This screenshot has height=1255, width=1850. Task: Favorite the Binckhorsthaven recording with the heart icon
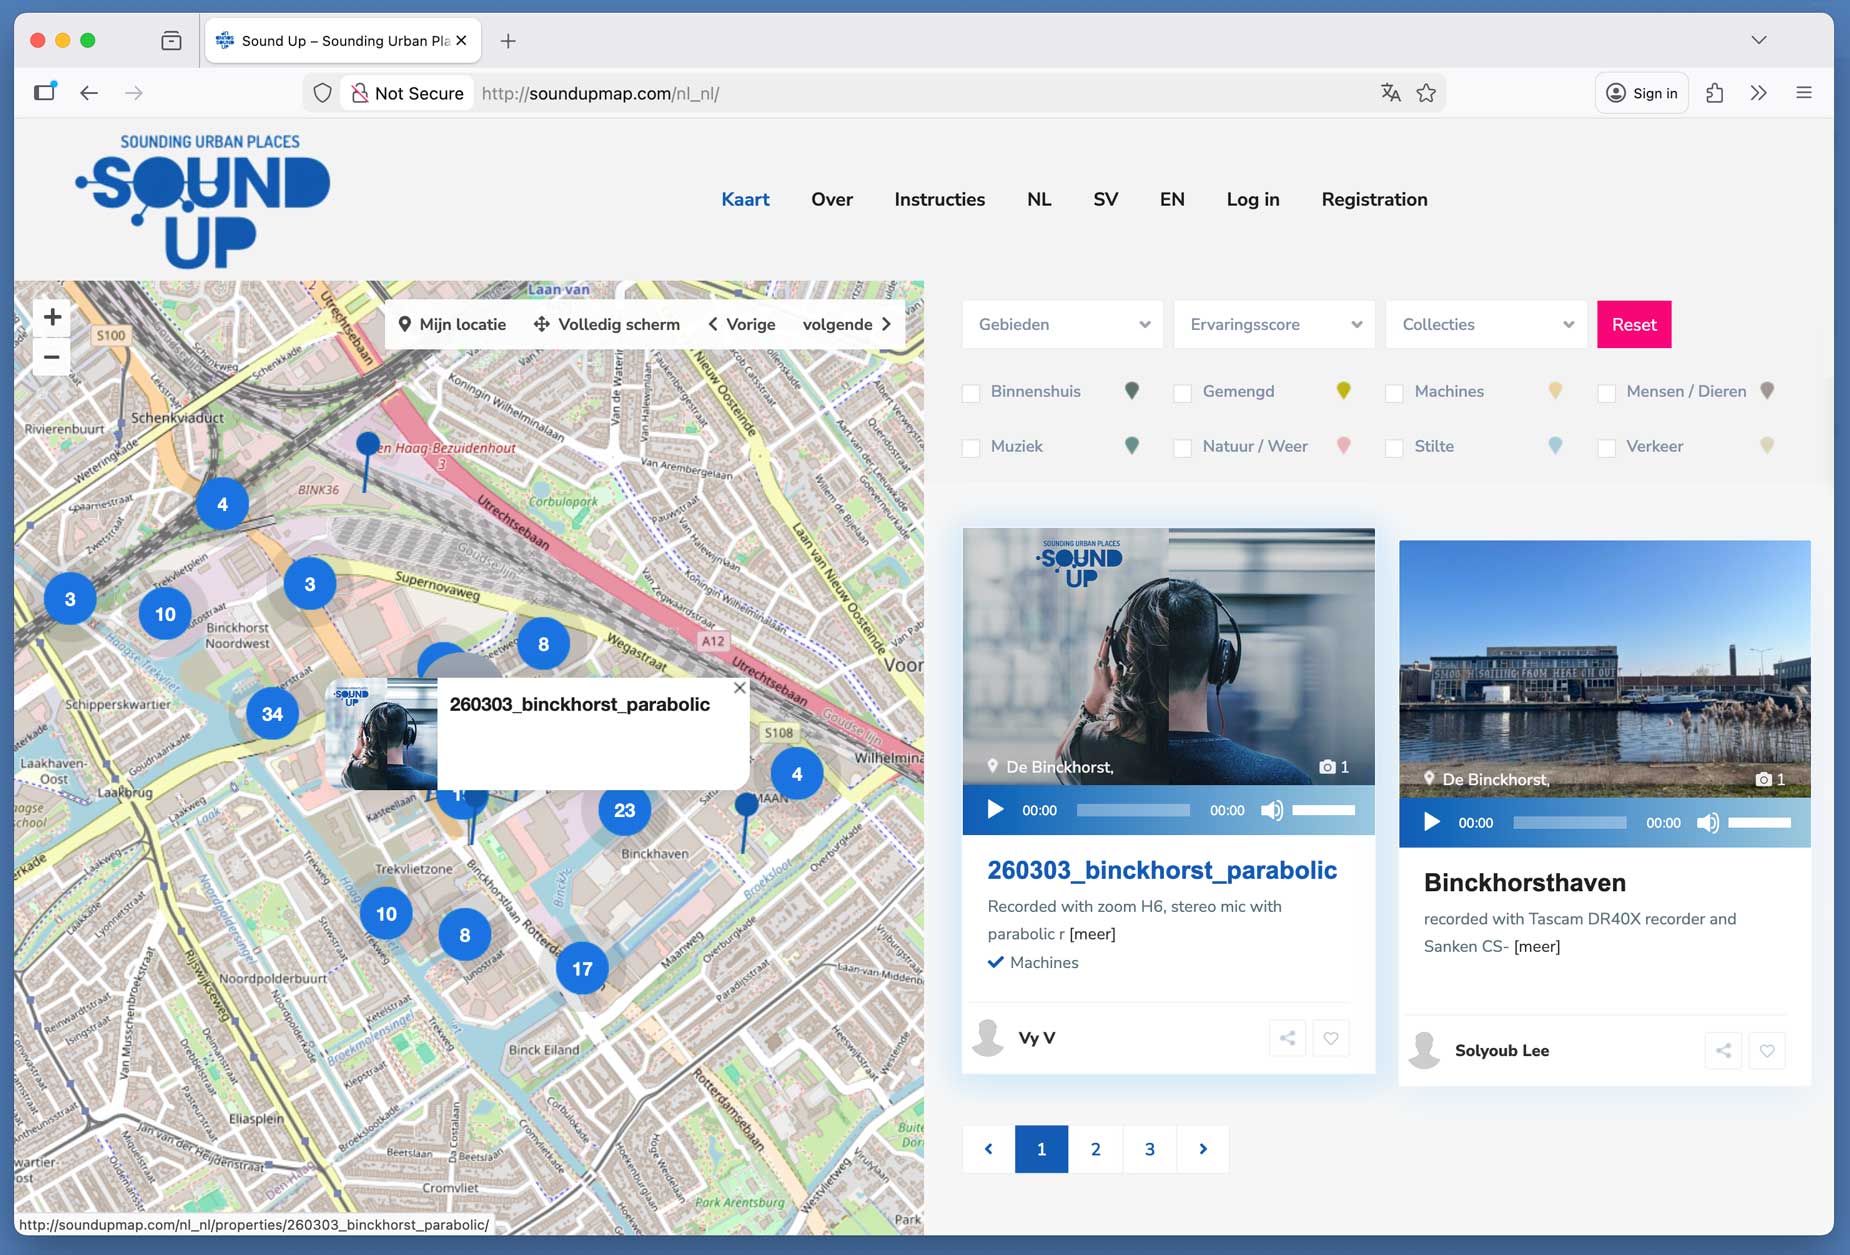[1767, 1051]
